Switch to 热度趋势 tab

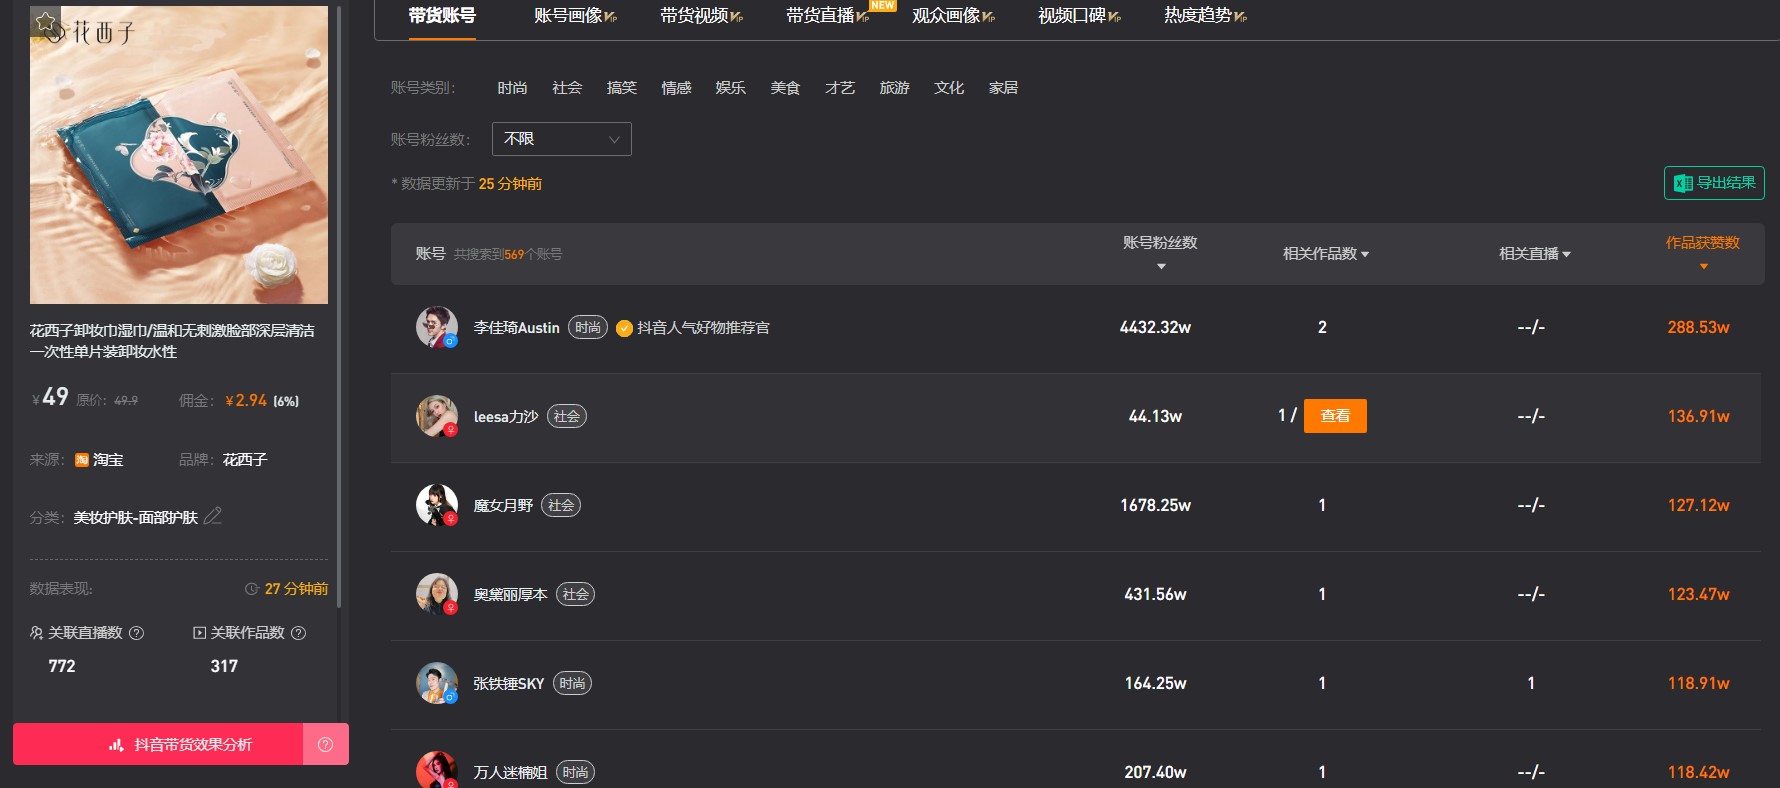point(1205,15)
